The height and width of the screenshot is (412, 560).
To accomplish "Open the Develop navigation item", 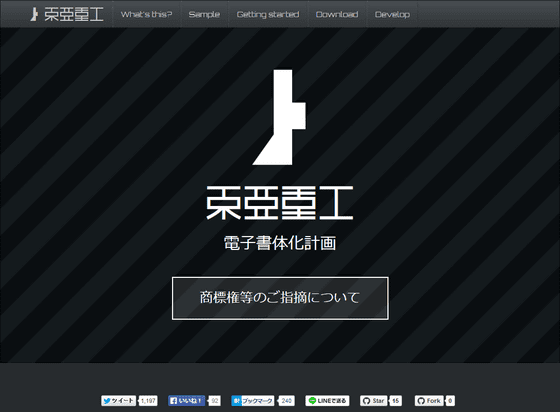I will point(392,14).
